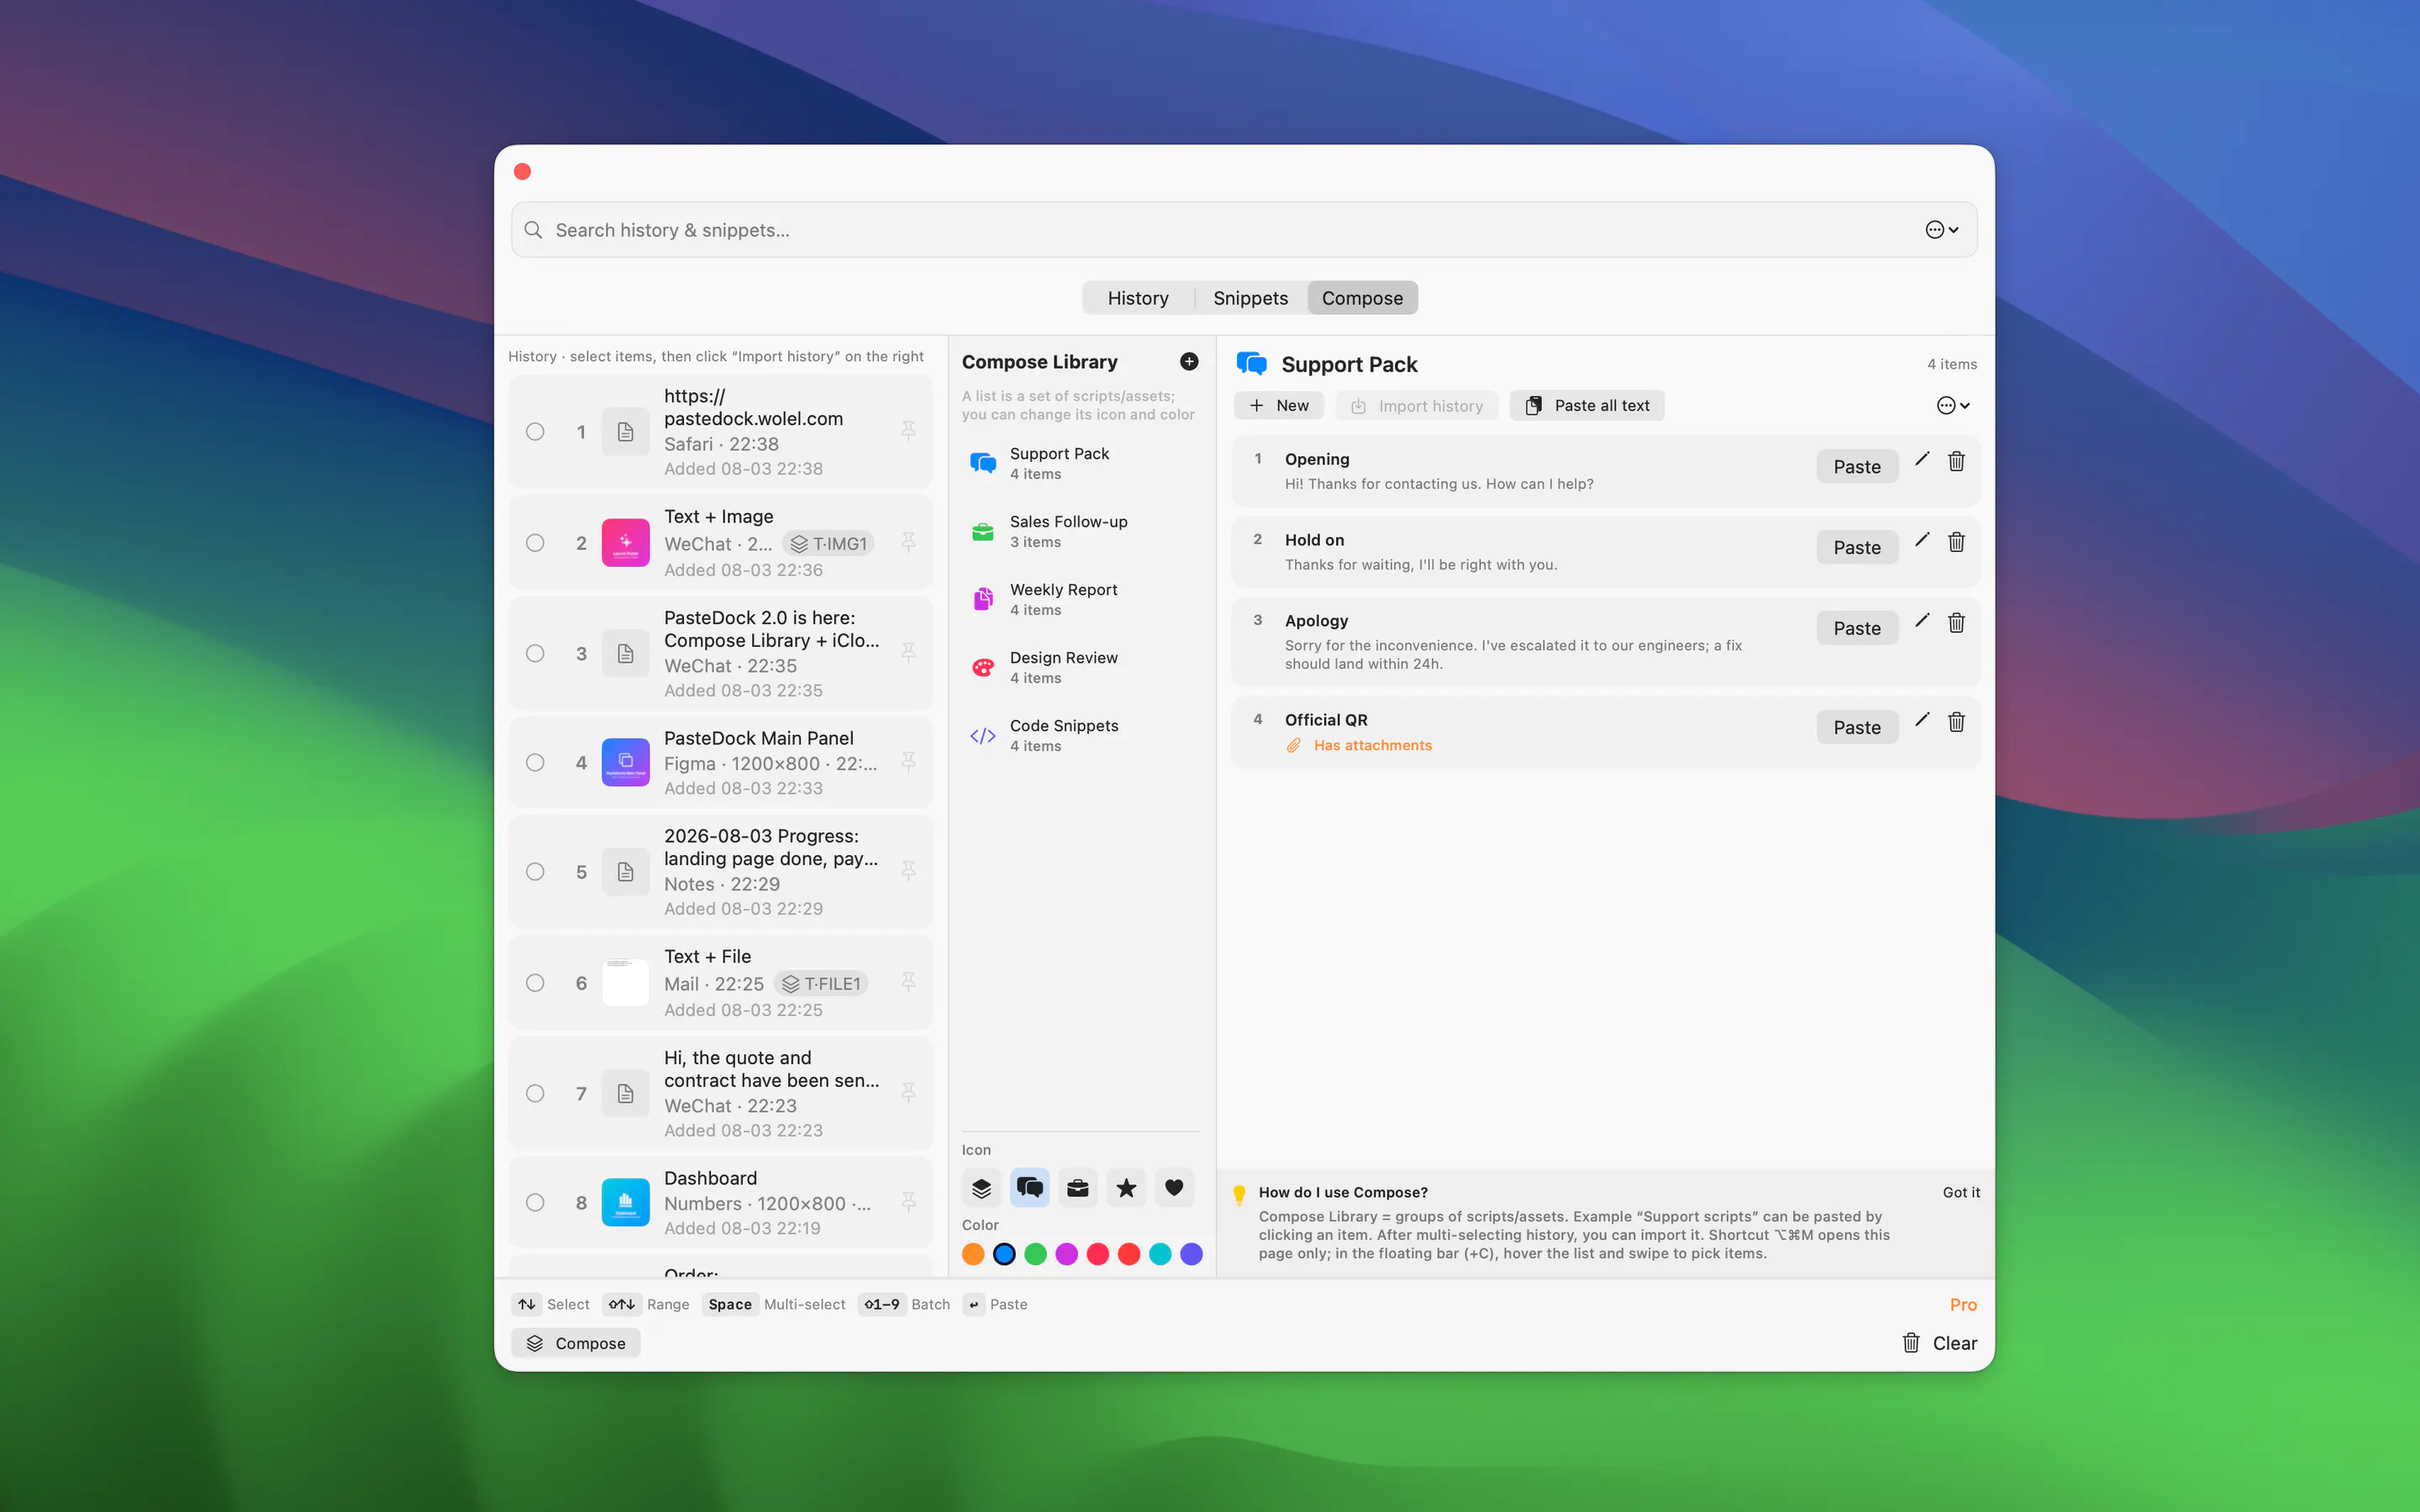Viewport: 2420px width, 1512px height.
Task: Click the add new list plus icon in Compose Library
Action: tap(1189, 361)
